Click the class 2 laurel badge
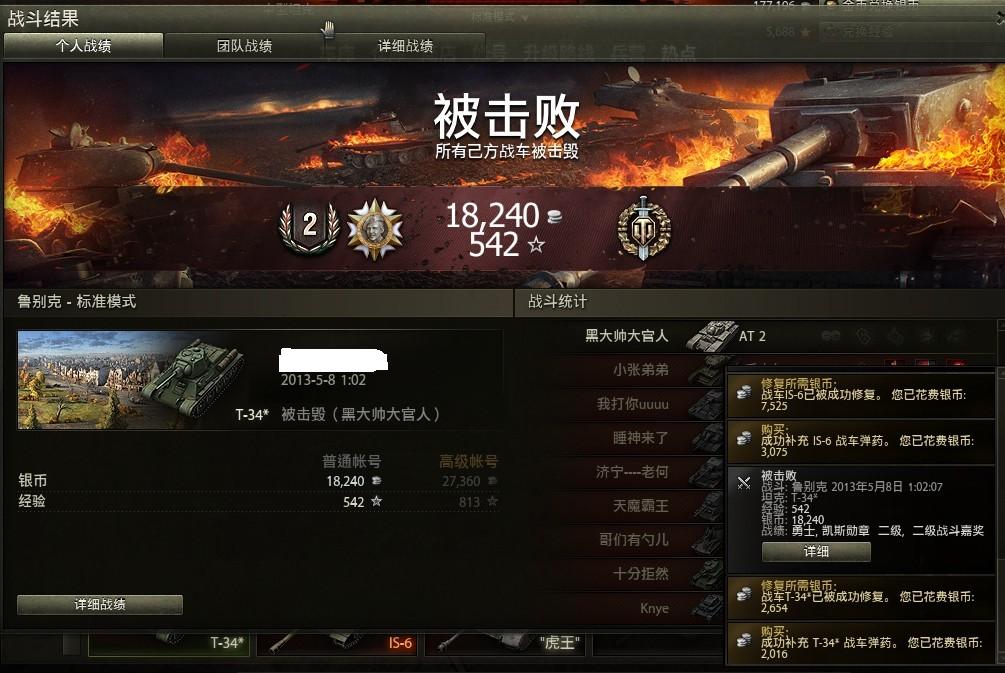The width and height of the screenshot is (1005, 673). tap(310, 228)
